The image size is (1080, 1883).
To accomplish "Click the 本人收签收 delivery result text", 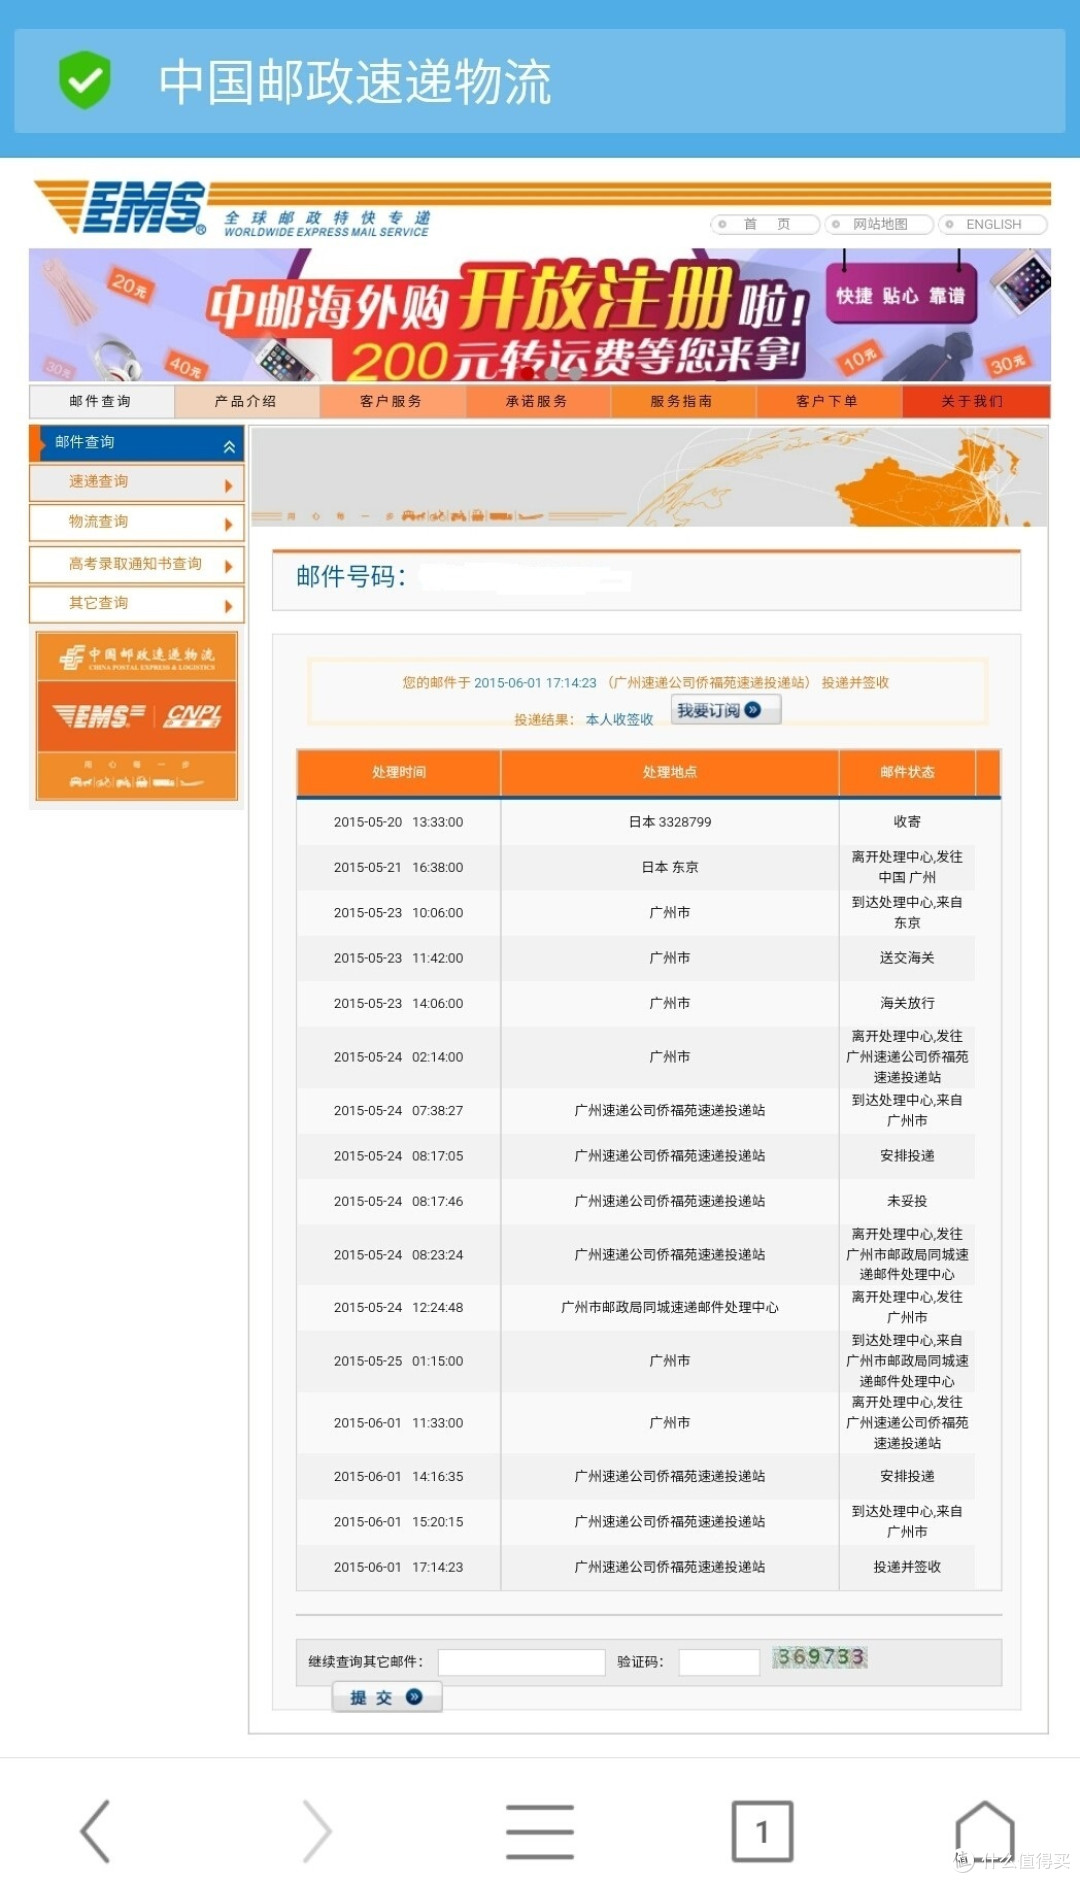I will point(619,720).
